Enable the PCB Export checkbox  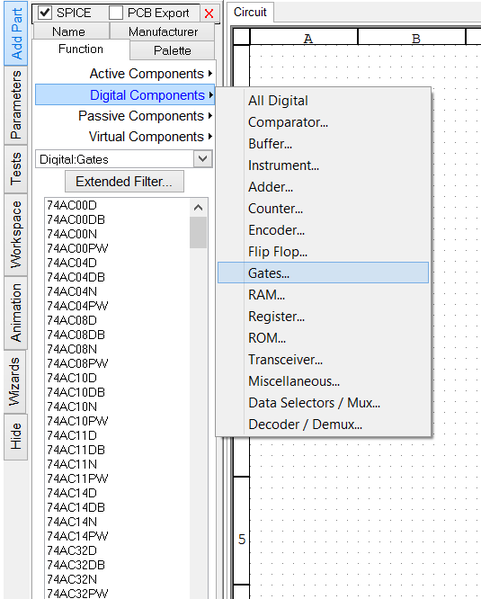[116, 13]
